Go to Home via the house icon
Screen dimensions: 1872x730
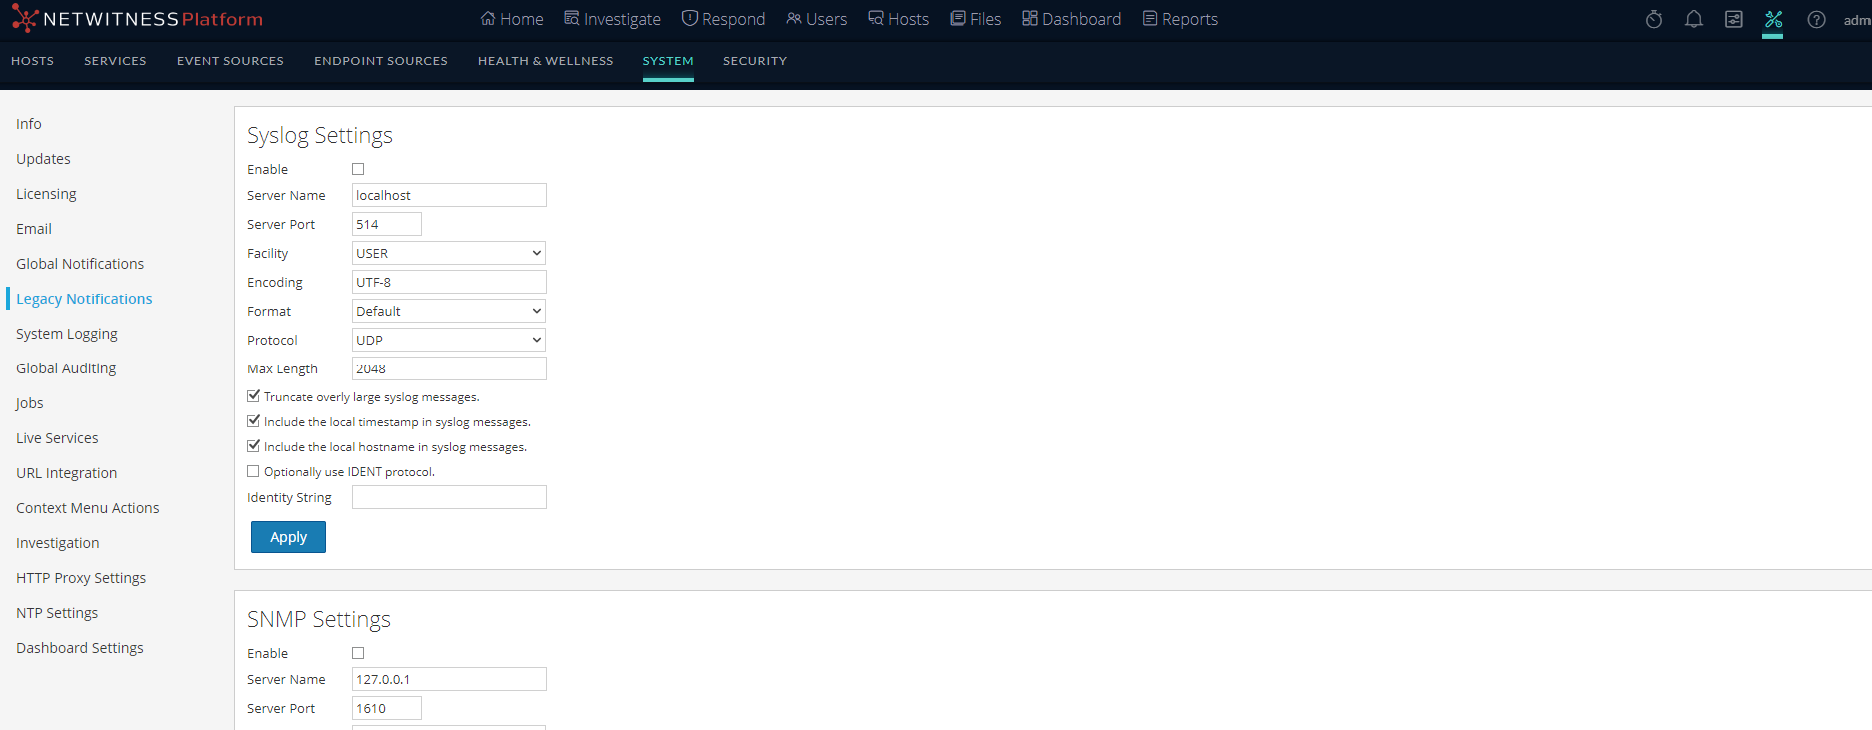click(488, 19)
